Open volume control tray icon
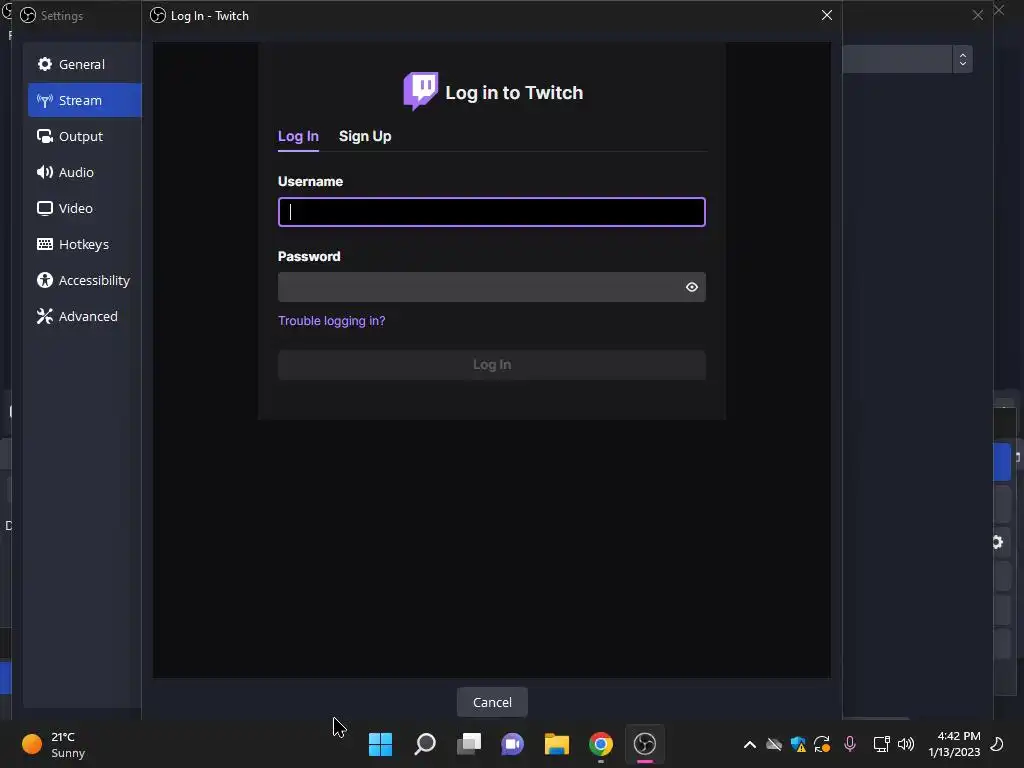 [x=906, y=744]
